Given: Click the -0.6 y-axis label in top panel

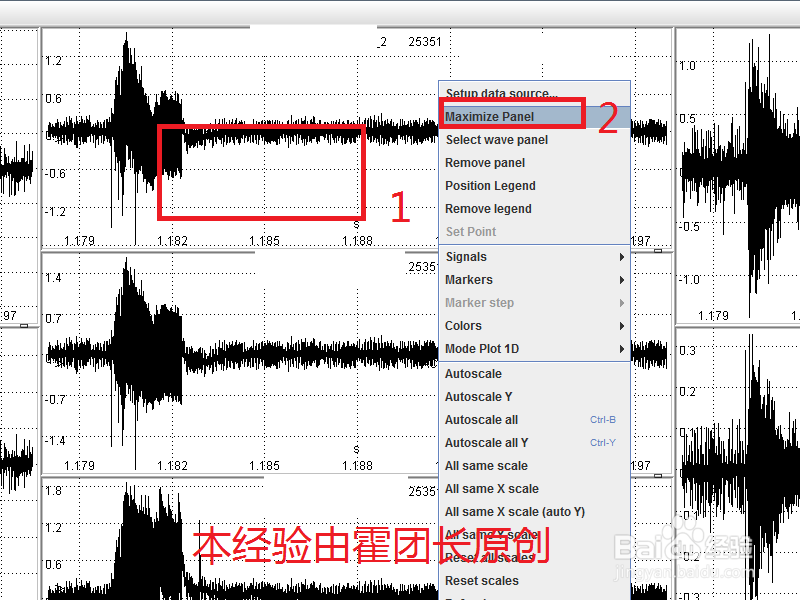Looking at the screenshot, I should (x=55, y=173).
